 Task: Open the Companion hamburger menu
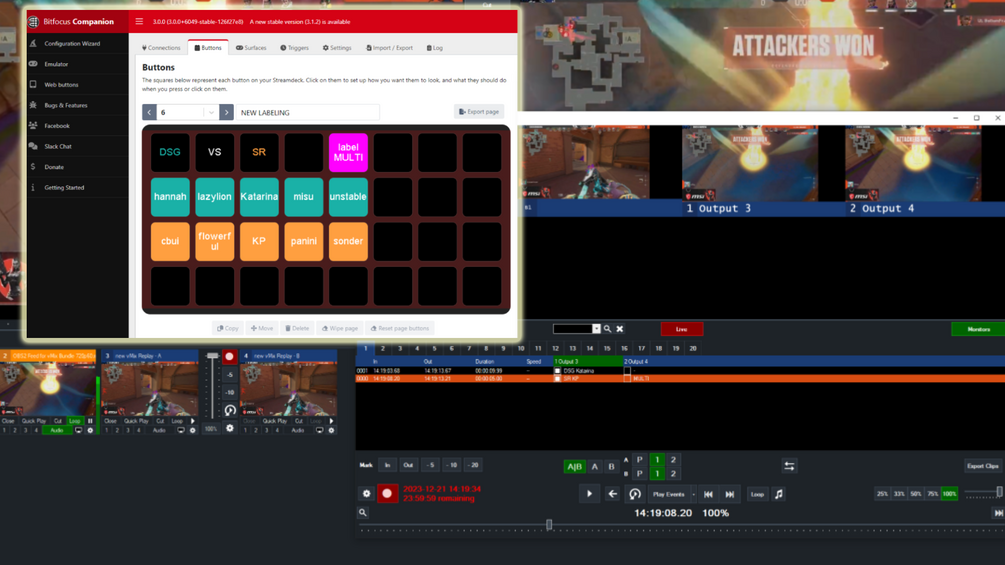point(139,21)
